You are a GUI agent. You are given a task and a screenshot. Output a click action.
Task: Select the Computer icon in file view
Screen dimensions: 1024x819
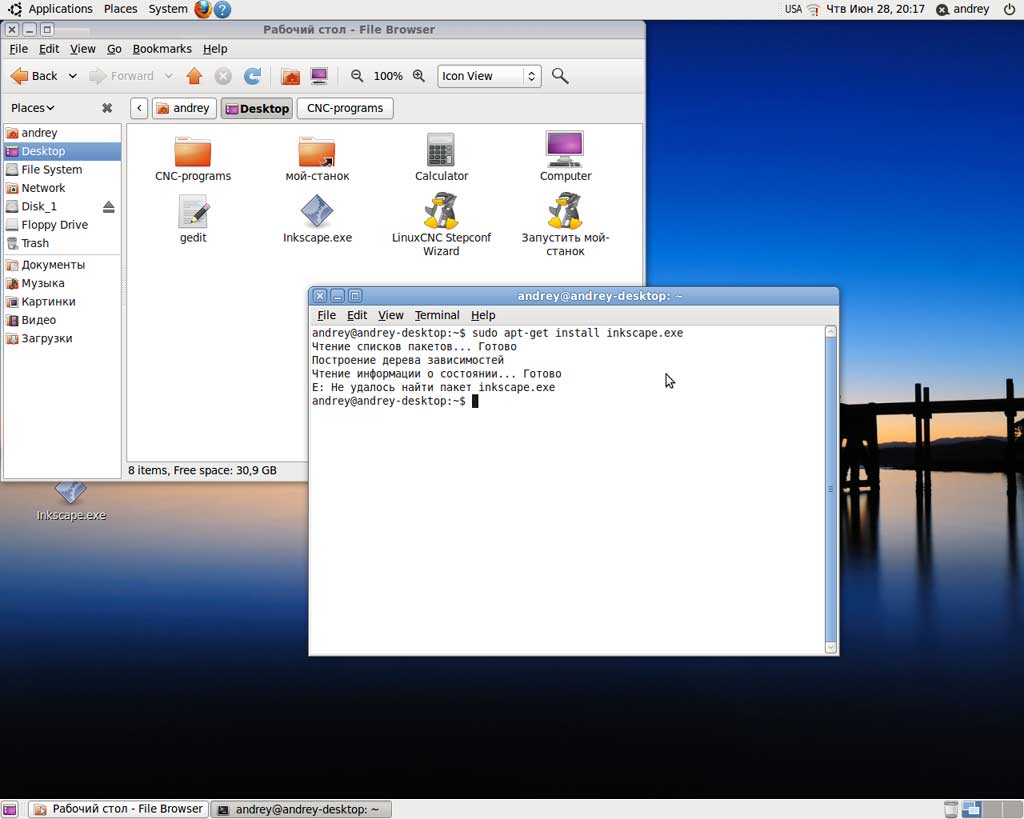565,157
